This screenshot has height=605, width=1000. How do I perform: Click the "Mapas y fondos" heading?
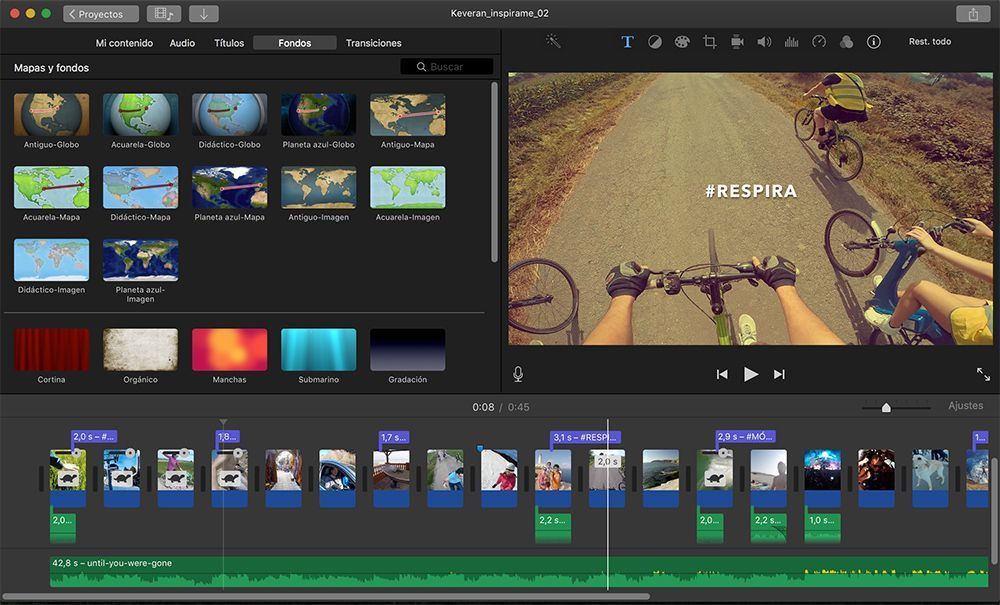pos(52,68)
